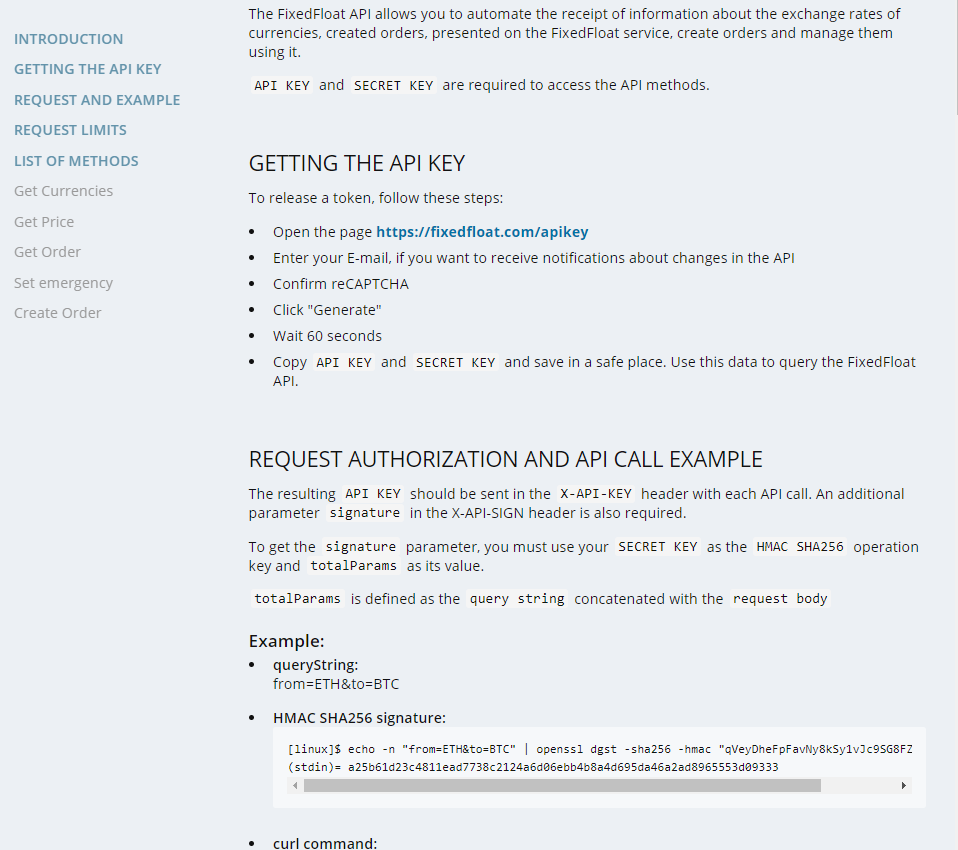Screen dimensions: 958x850
Task: Follow the fixedfloat.com/apikey hyperlink
Action: coord(482,232)
